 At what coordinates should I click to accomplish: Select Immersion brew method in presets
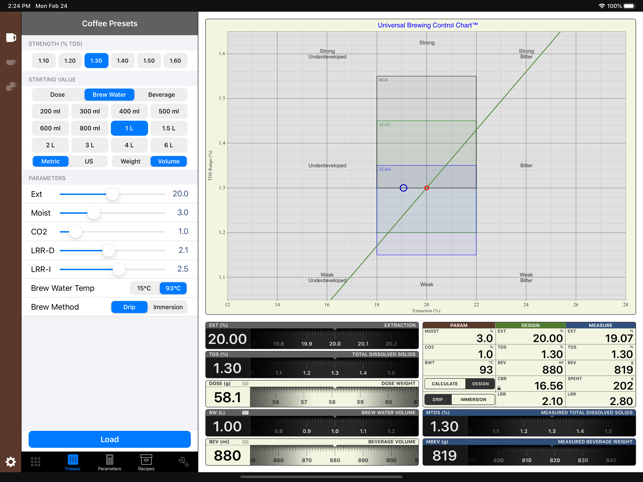tap(168, 307)
